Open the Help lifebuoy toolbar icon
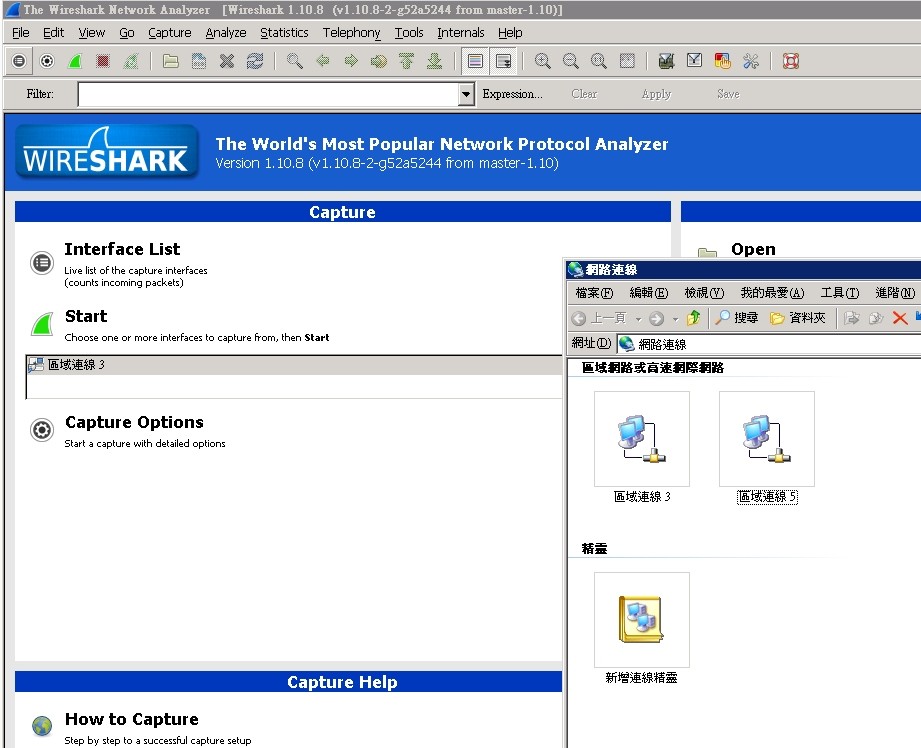This screenshot has width=921, height=748. click(791, 61)
